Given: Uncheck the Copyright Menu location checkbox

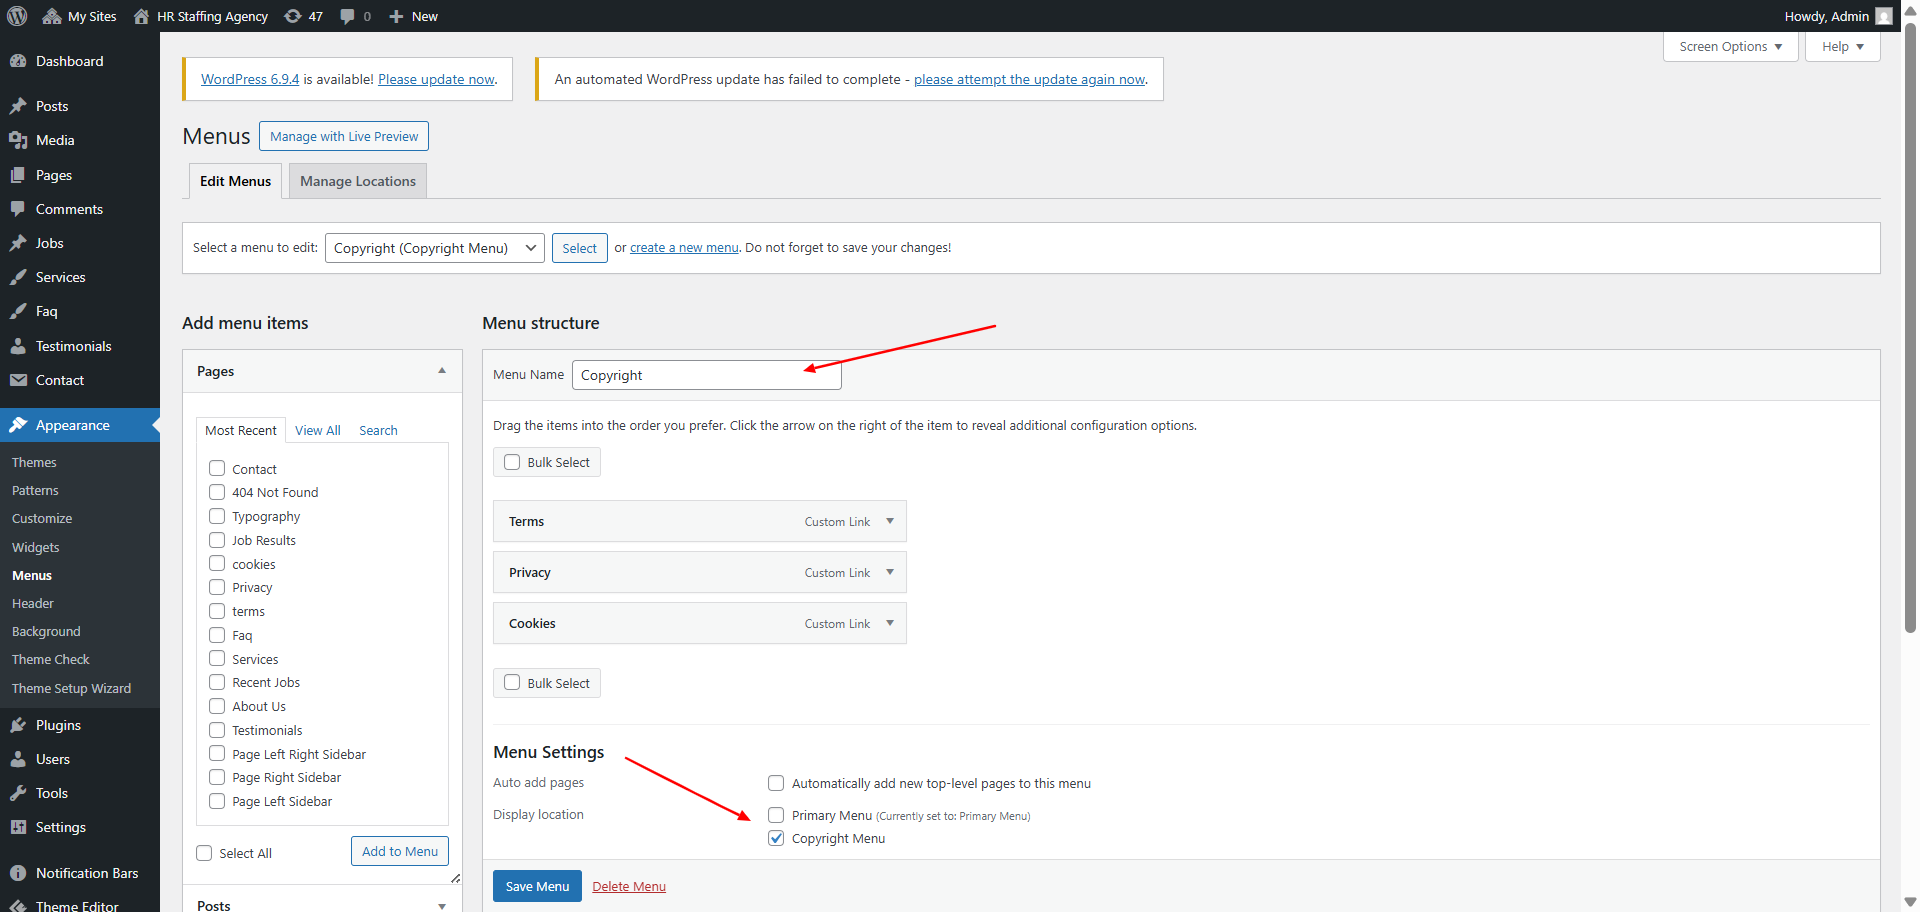Looking at the screenshot, I should click(x=776, y=838).
